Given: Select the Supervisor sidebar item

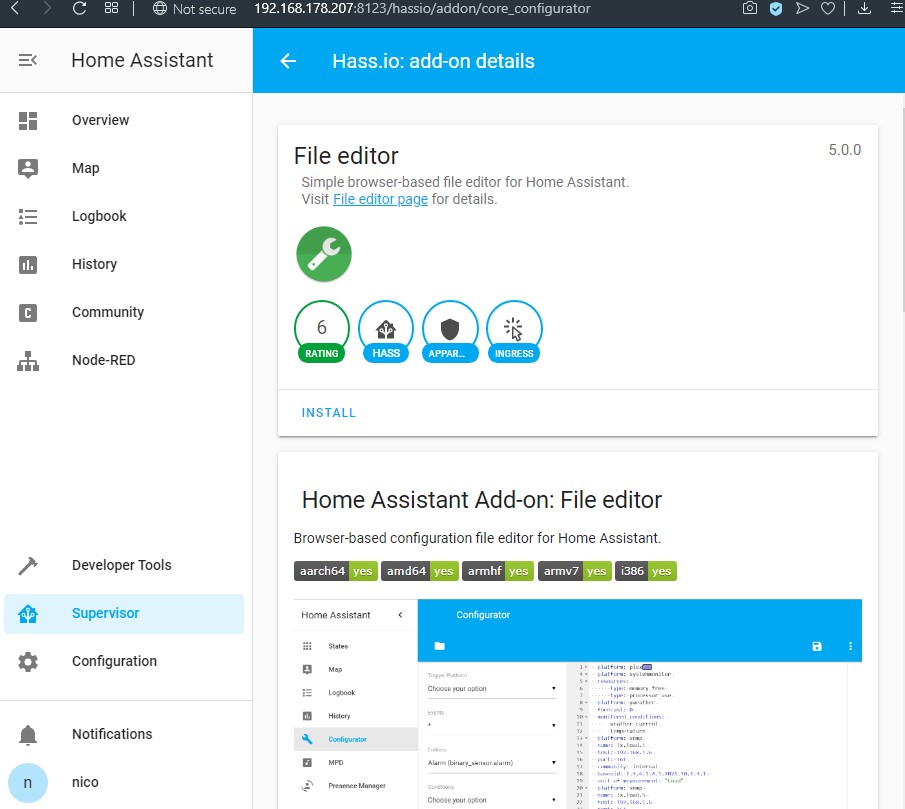Looking at the screenshot, I should pos(105,613).
